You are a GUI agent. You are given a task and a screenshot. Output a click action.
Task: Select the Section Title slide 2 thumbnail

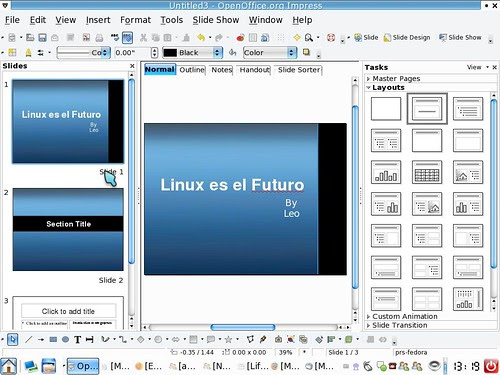(x=68, y=230)
